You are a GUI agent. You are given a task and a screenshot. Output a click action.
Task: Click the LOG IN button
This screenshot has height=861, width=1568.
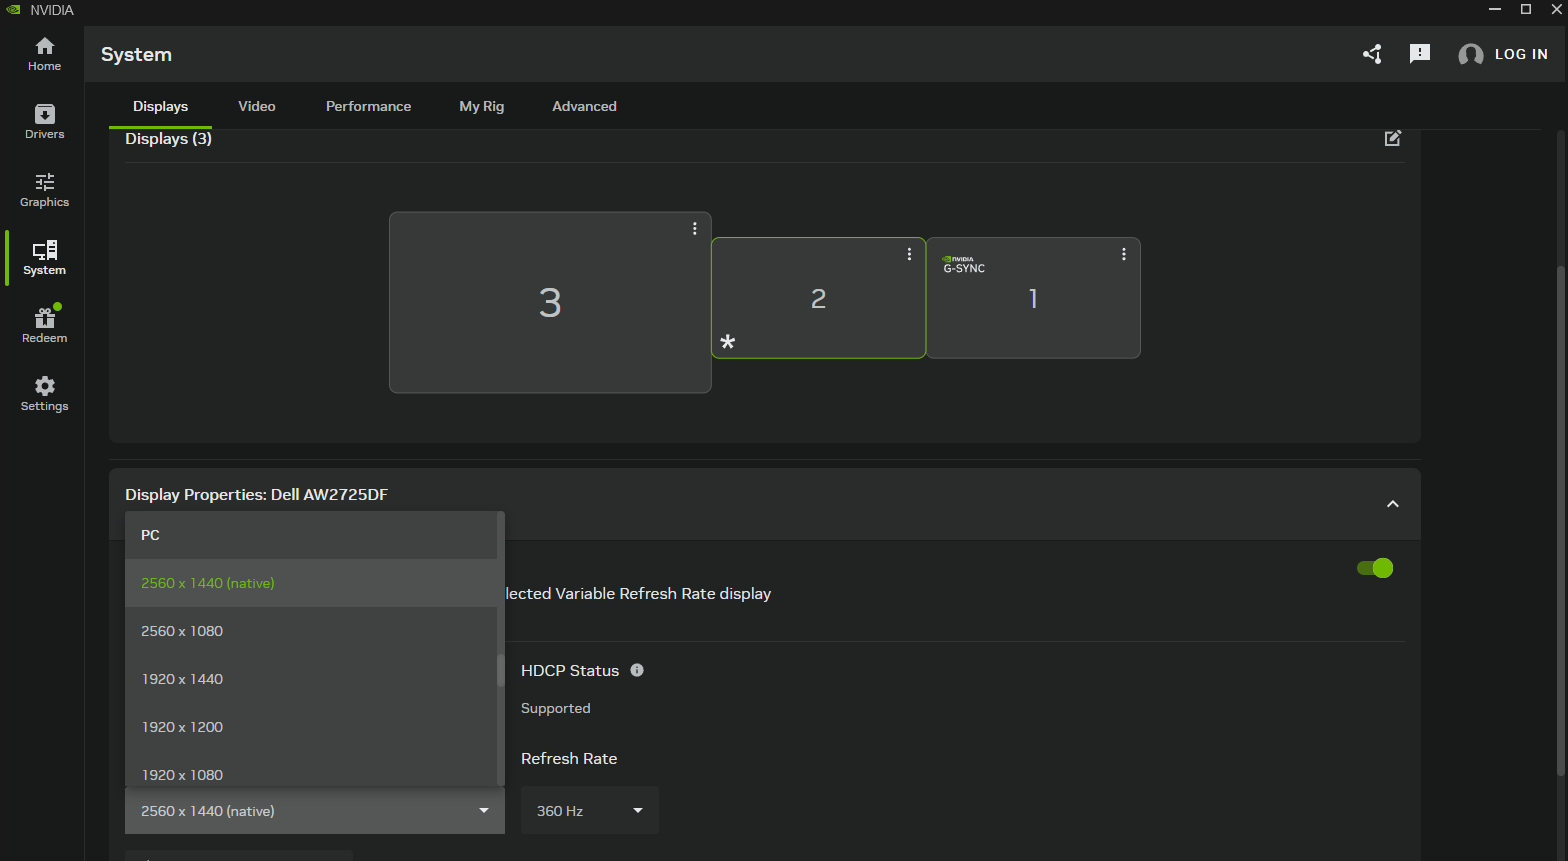(x=1521, y=55)
